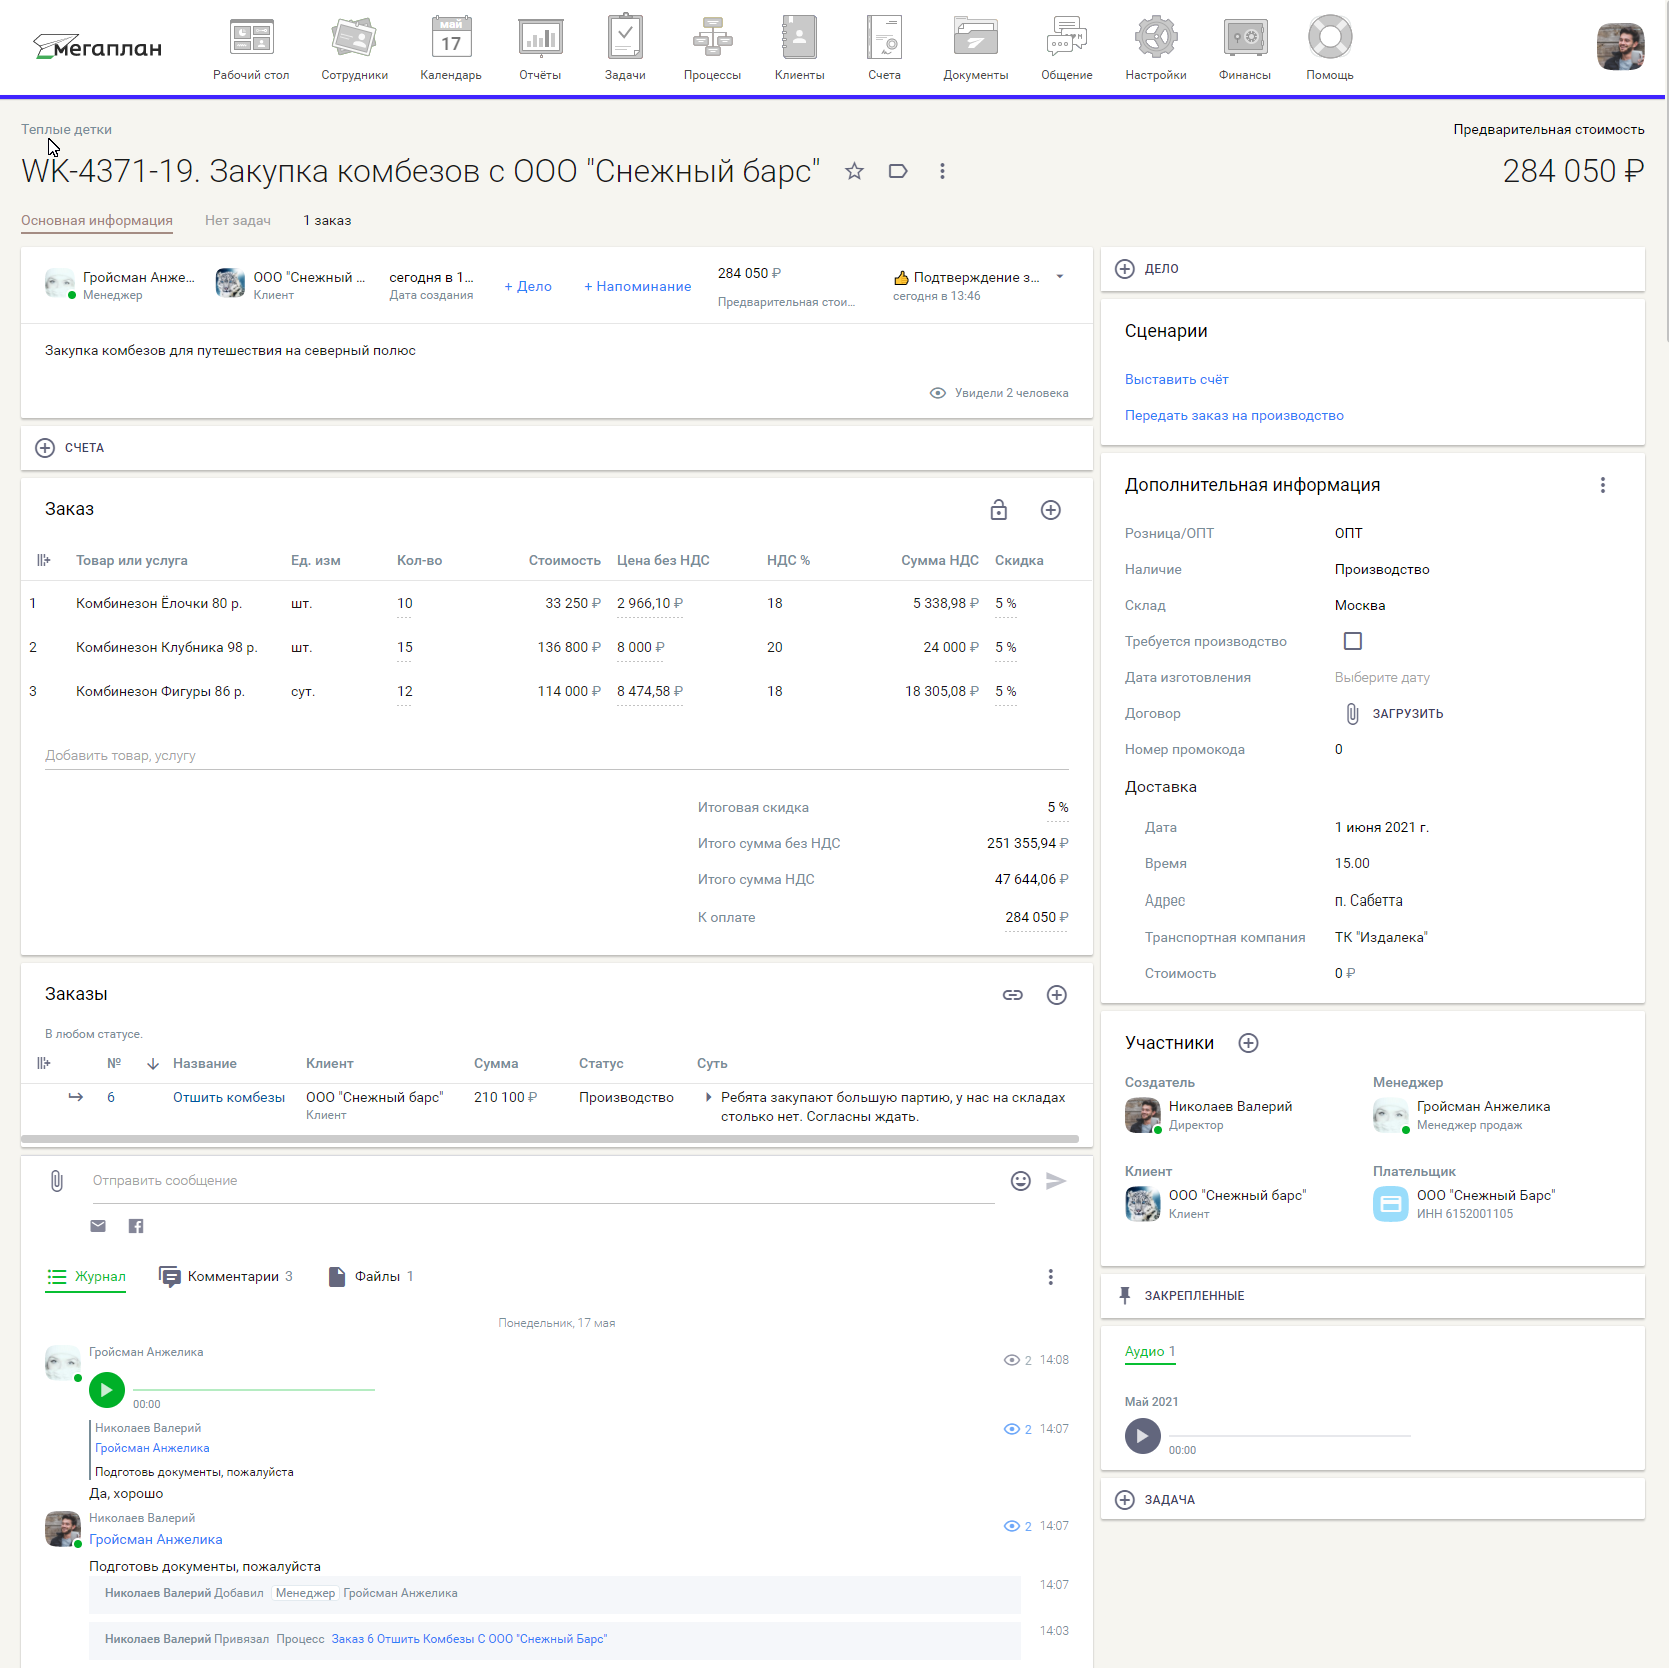Click Выставить счёт scenario link
Viewport: 1669px width, 1668px height.
[1176, 380]
